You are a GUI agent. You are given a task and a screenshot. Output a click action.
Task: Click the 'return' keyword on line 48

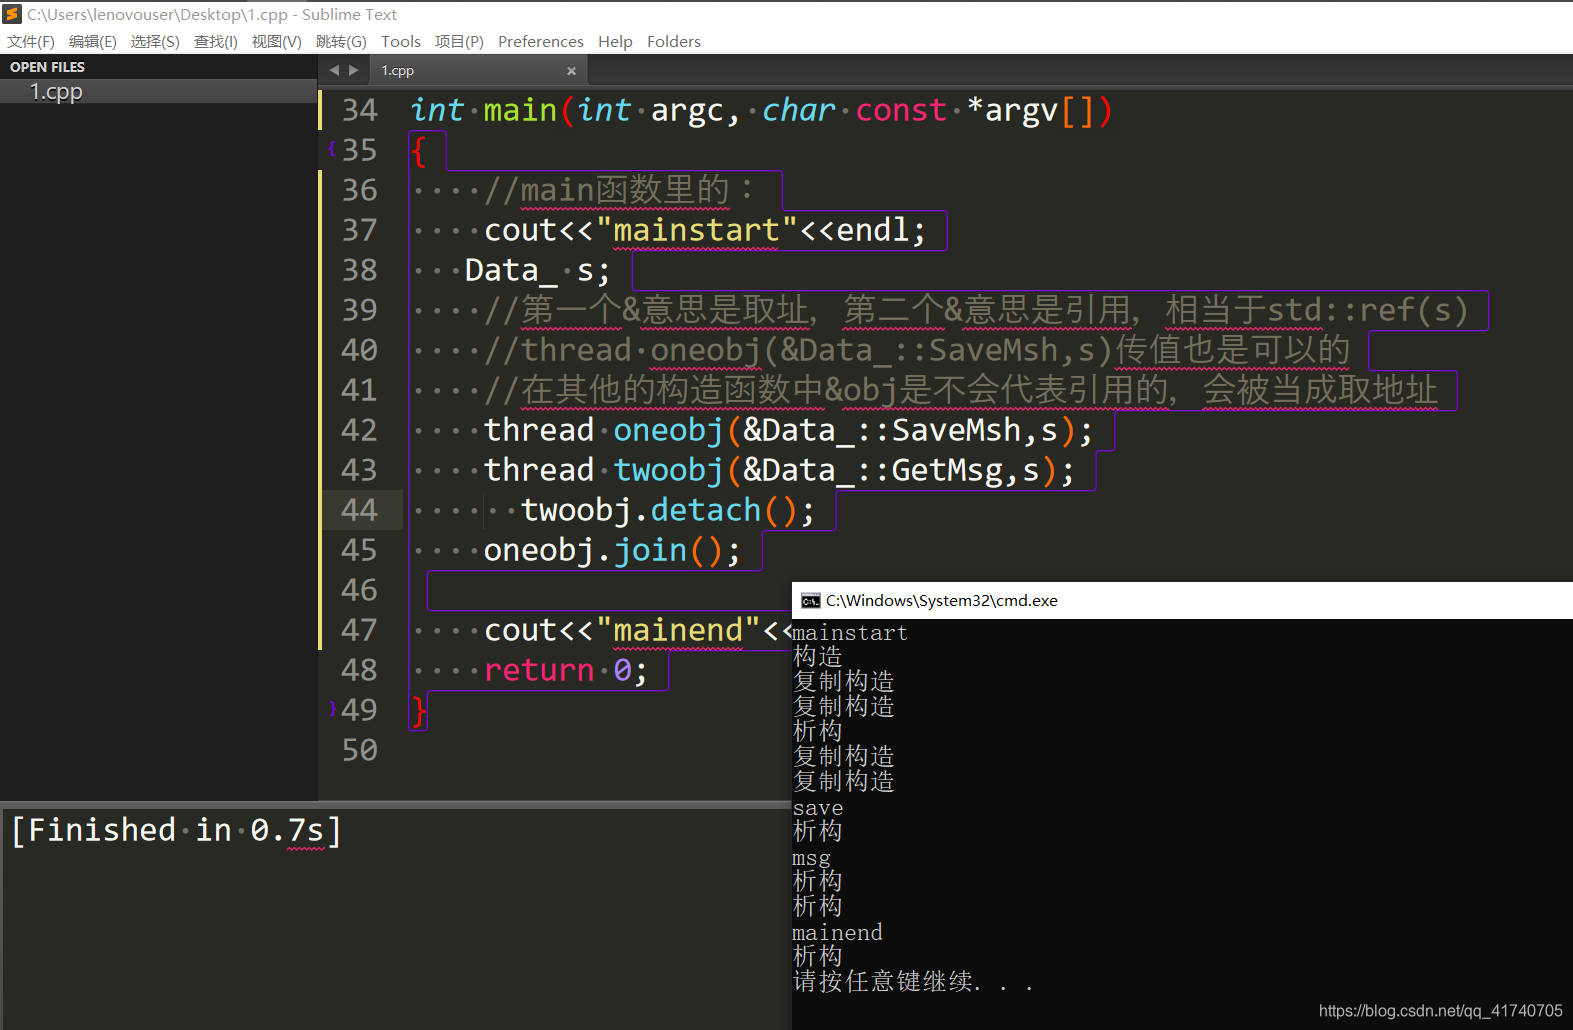point(539,670)
